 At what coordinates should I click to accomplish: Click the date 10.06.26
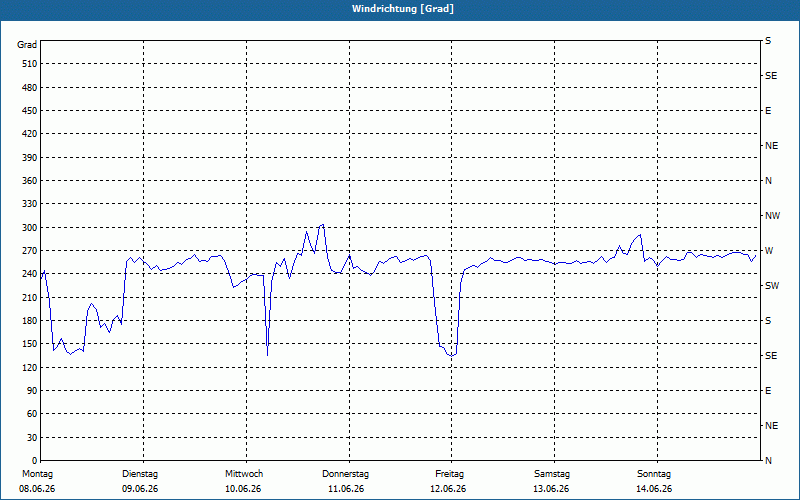(x=243, y=489)
